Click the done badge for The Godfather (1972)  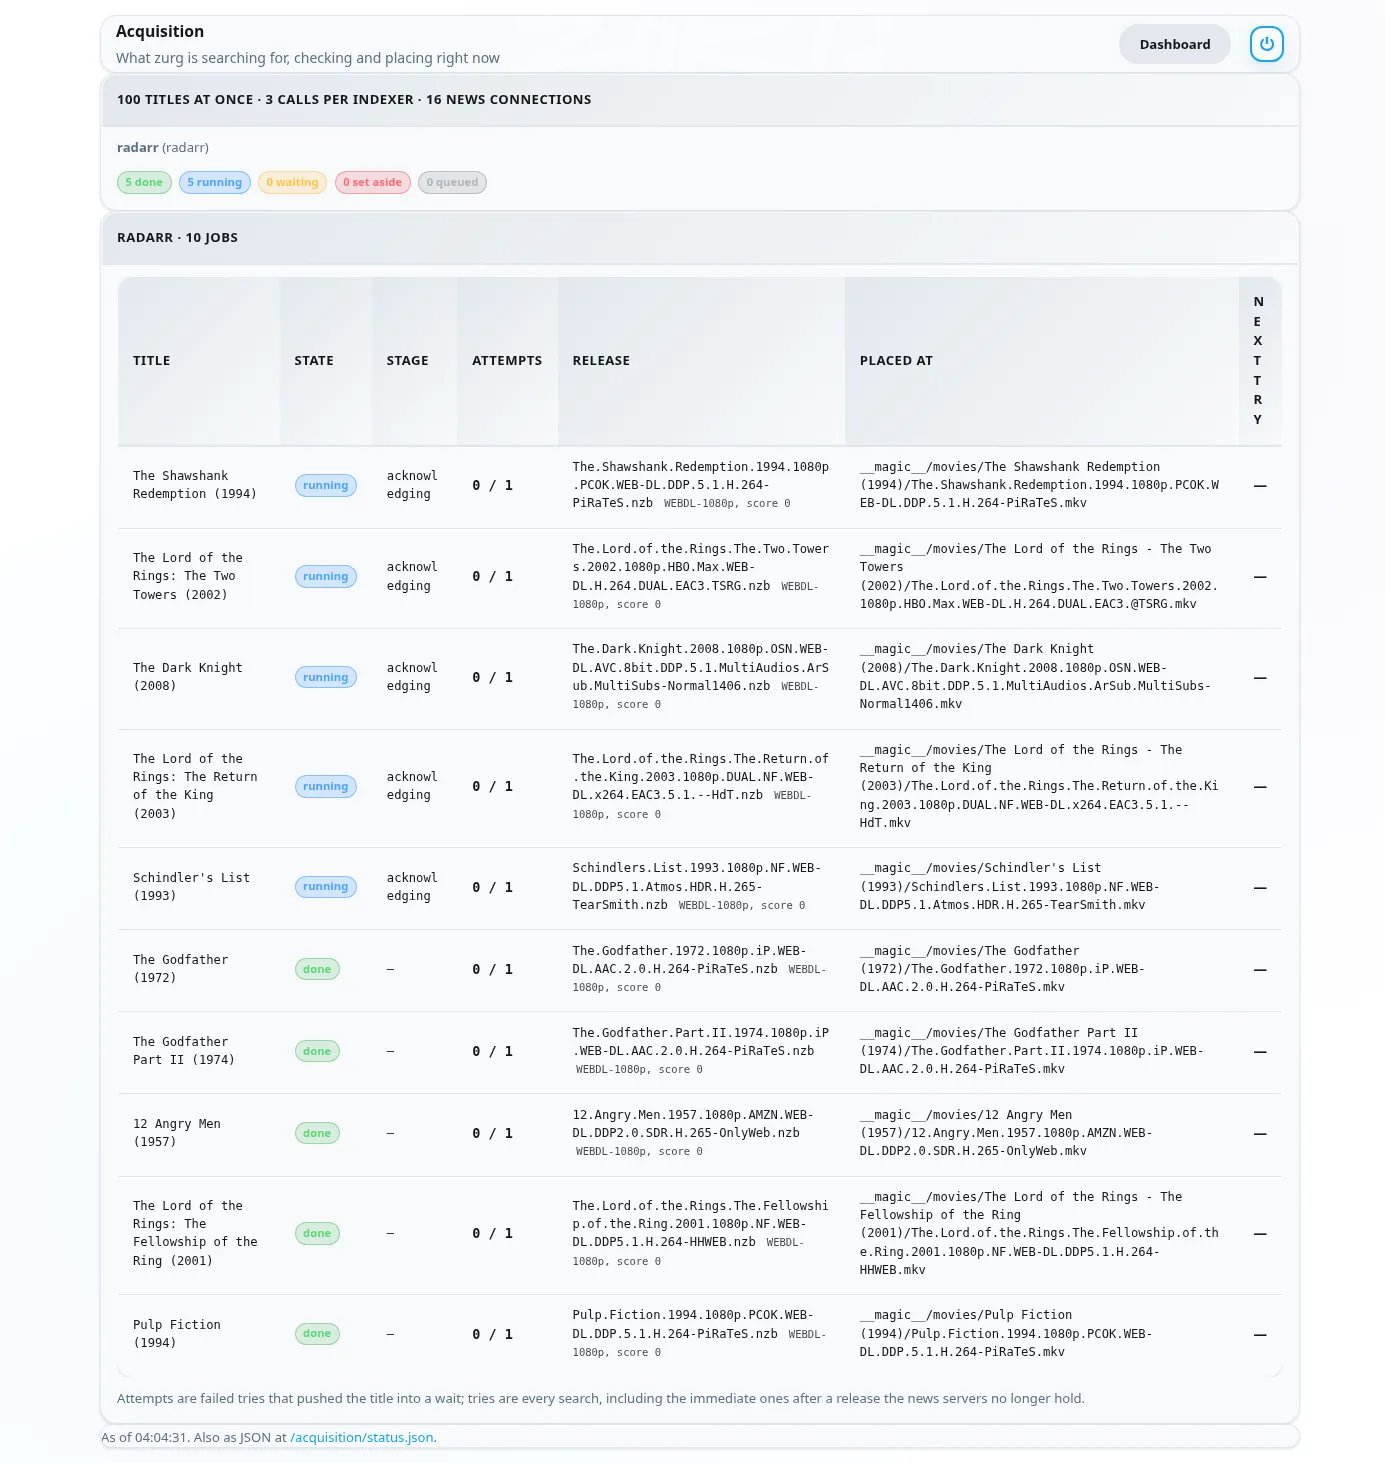click(317, 969)
